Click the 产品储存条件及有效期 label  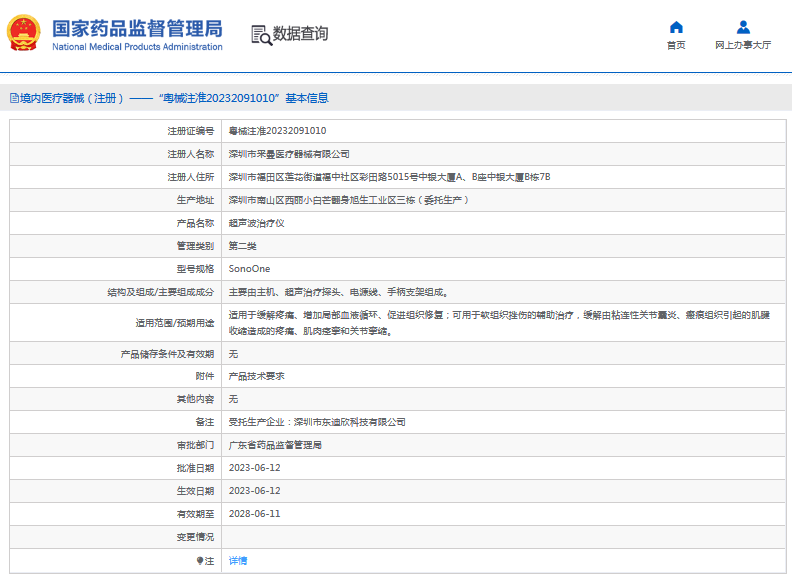point(167,354)
